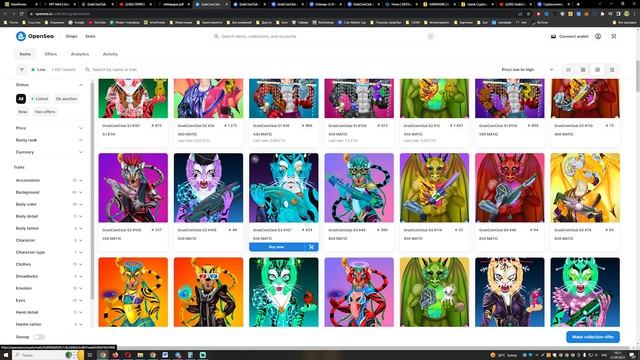Click the search magnifier icon in header
Viewport: 640px width, 360px height.
click(x=216, y=36)
